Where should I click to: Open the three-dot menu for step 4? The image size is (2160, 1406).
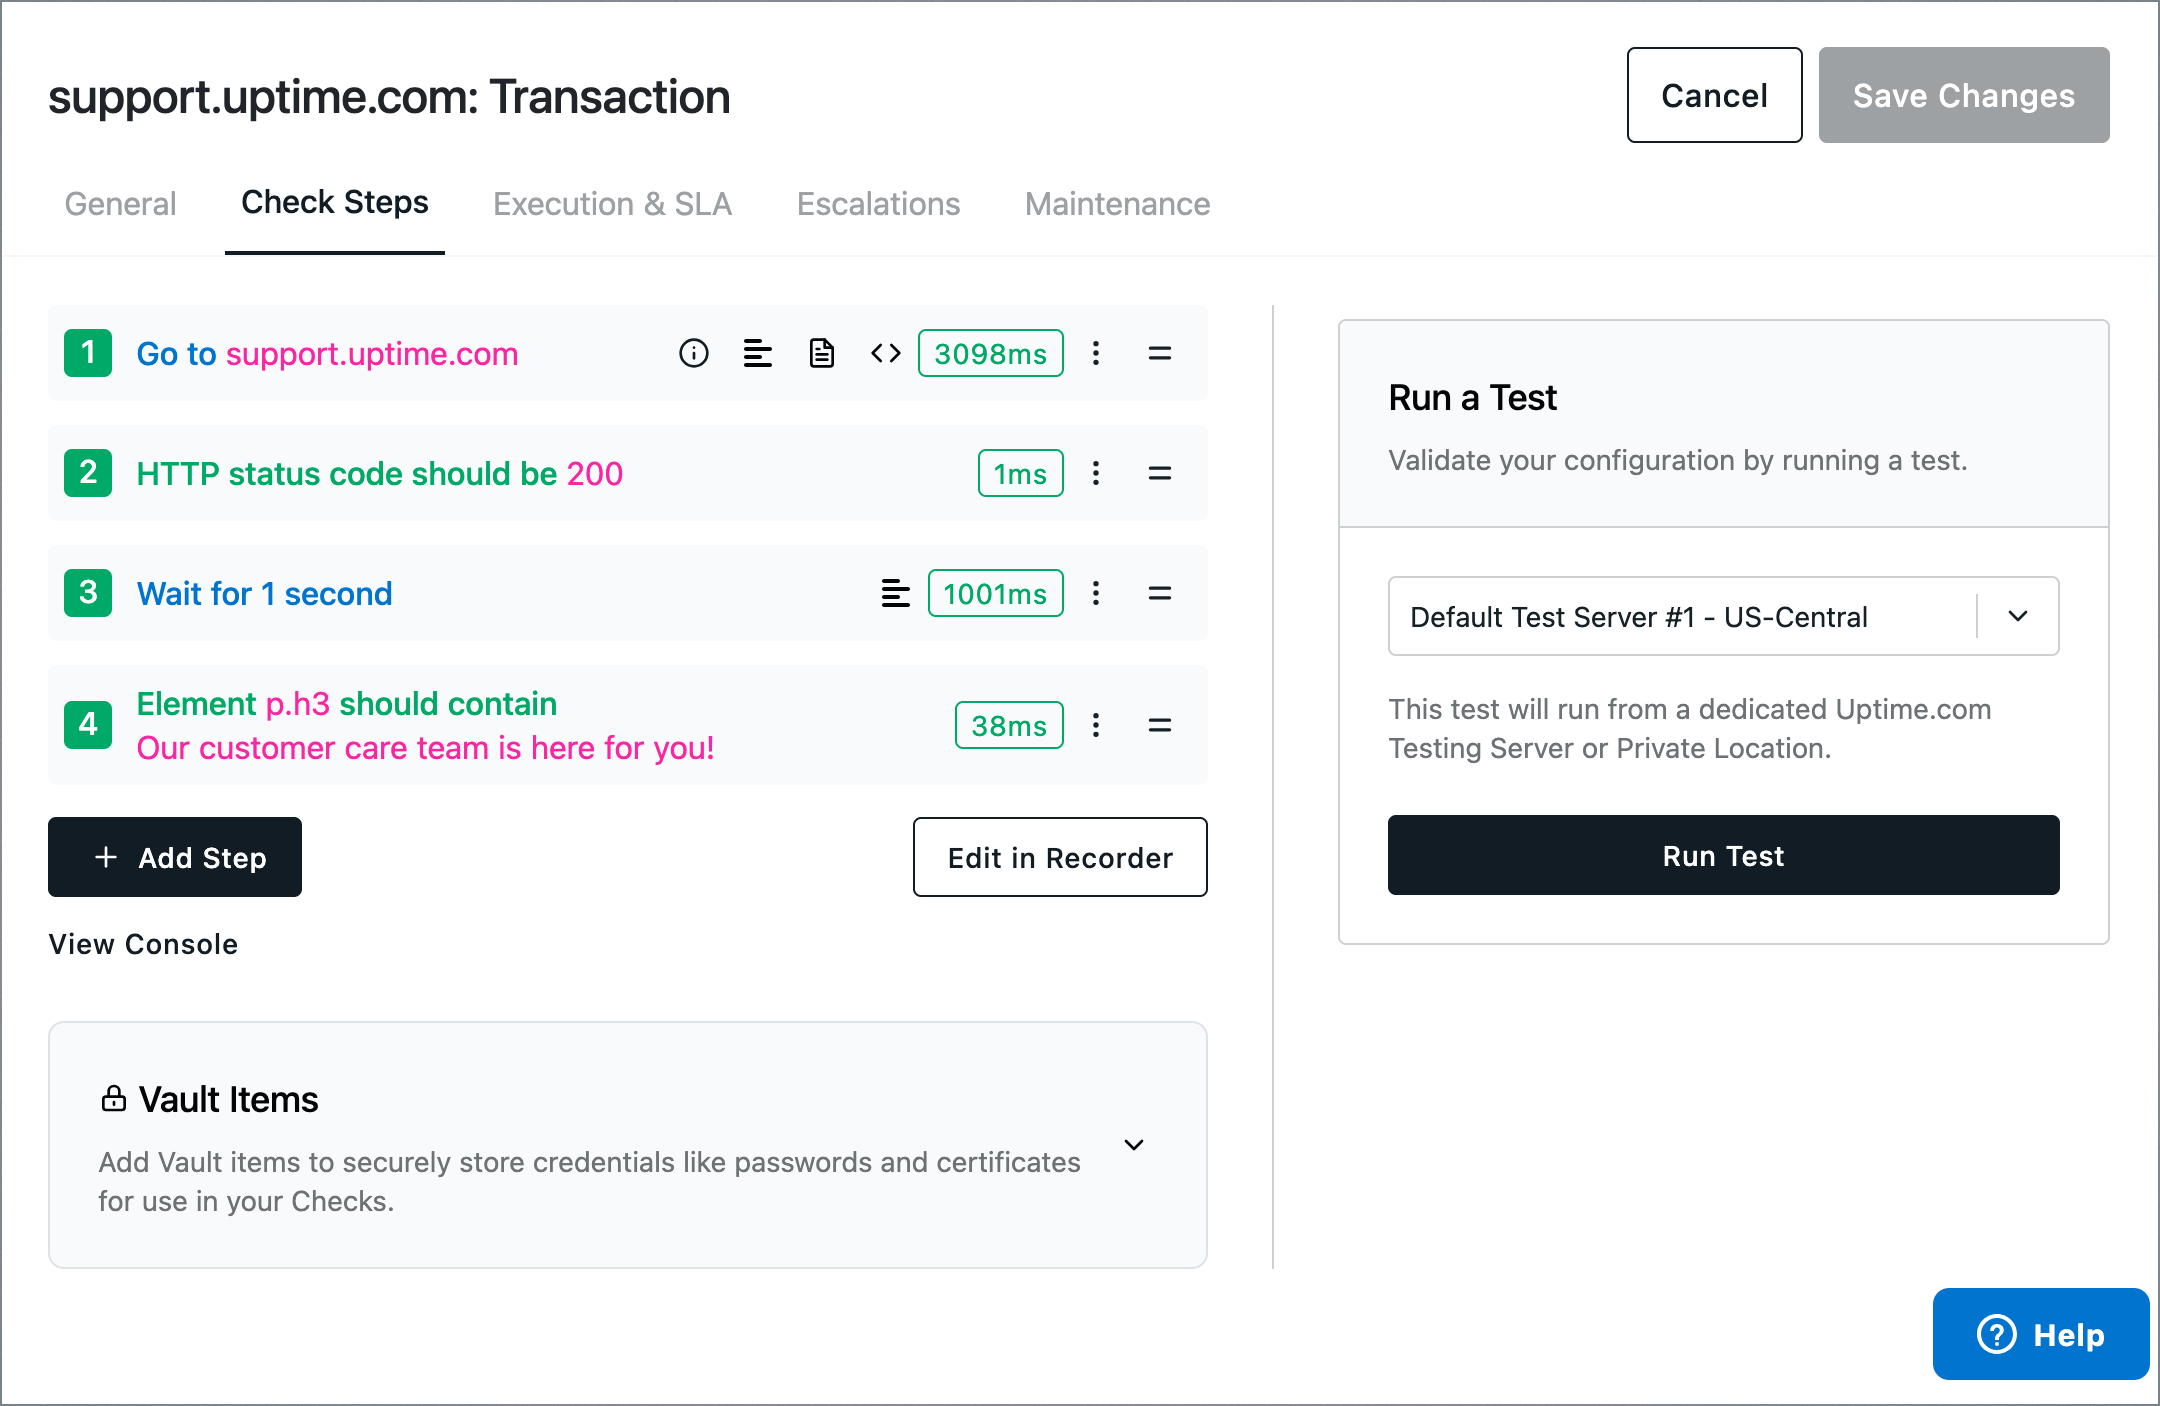(1096, 725)
